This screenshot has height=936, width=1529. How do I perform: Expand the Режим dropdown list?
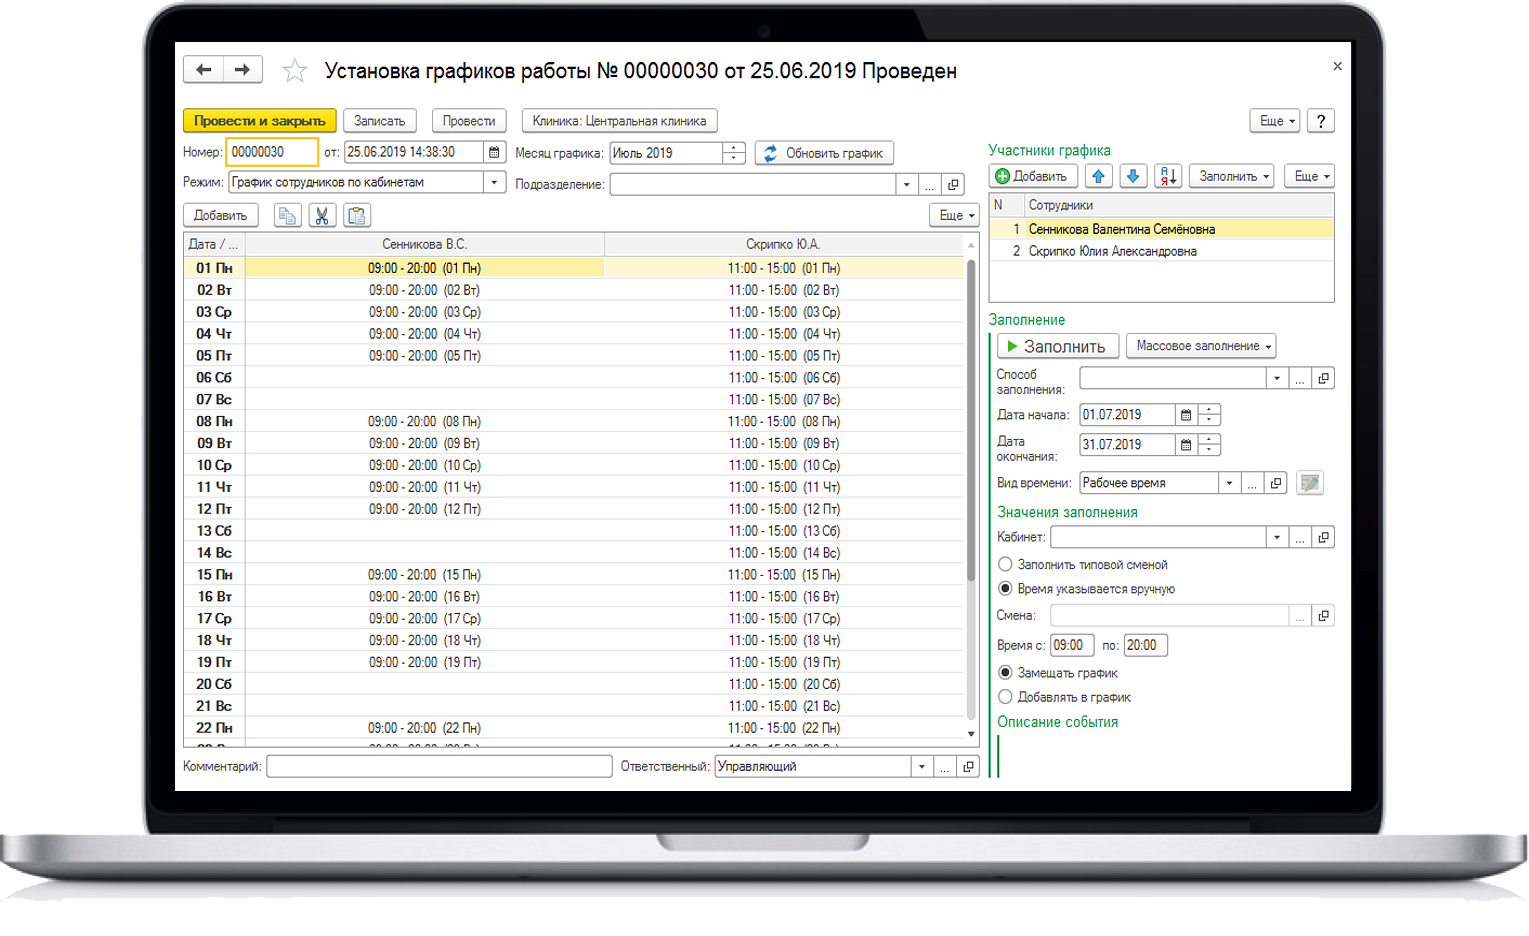[x=494, y=183]
